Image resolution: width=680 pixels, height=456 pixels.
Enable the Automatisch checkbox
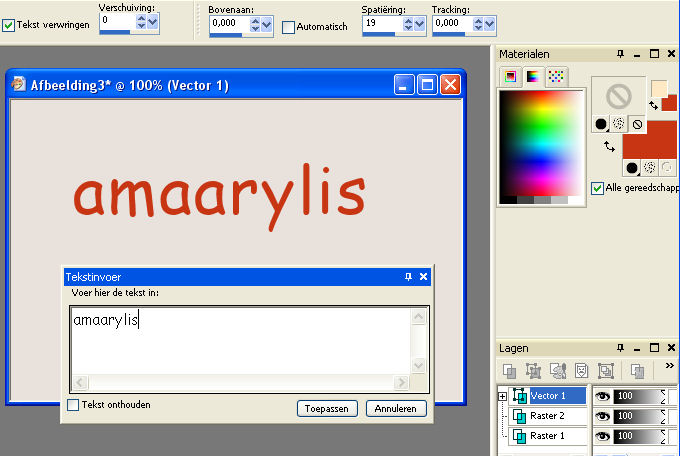pos(288,27)
